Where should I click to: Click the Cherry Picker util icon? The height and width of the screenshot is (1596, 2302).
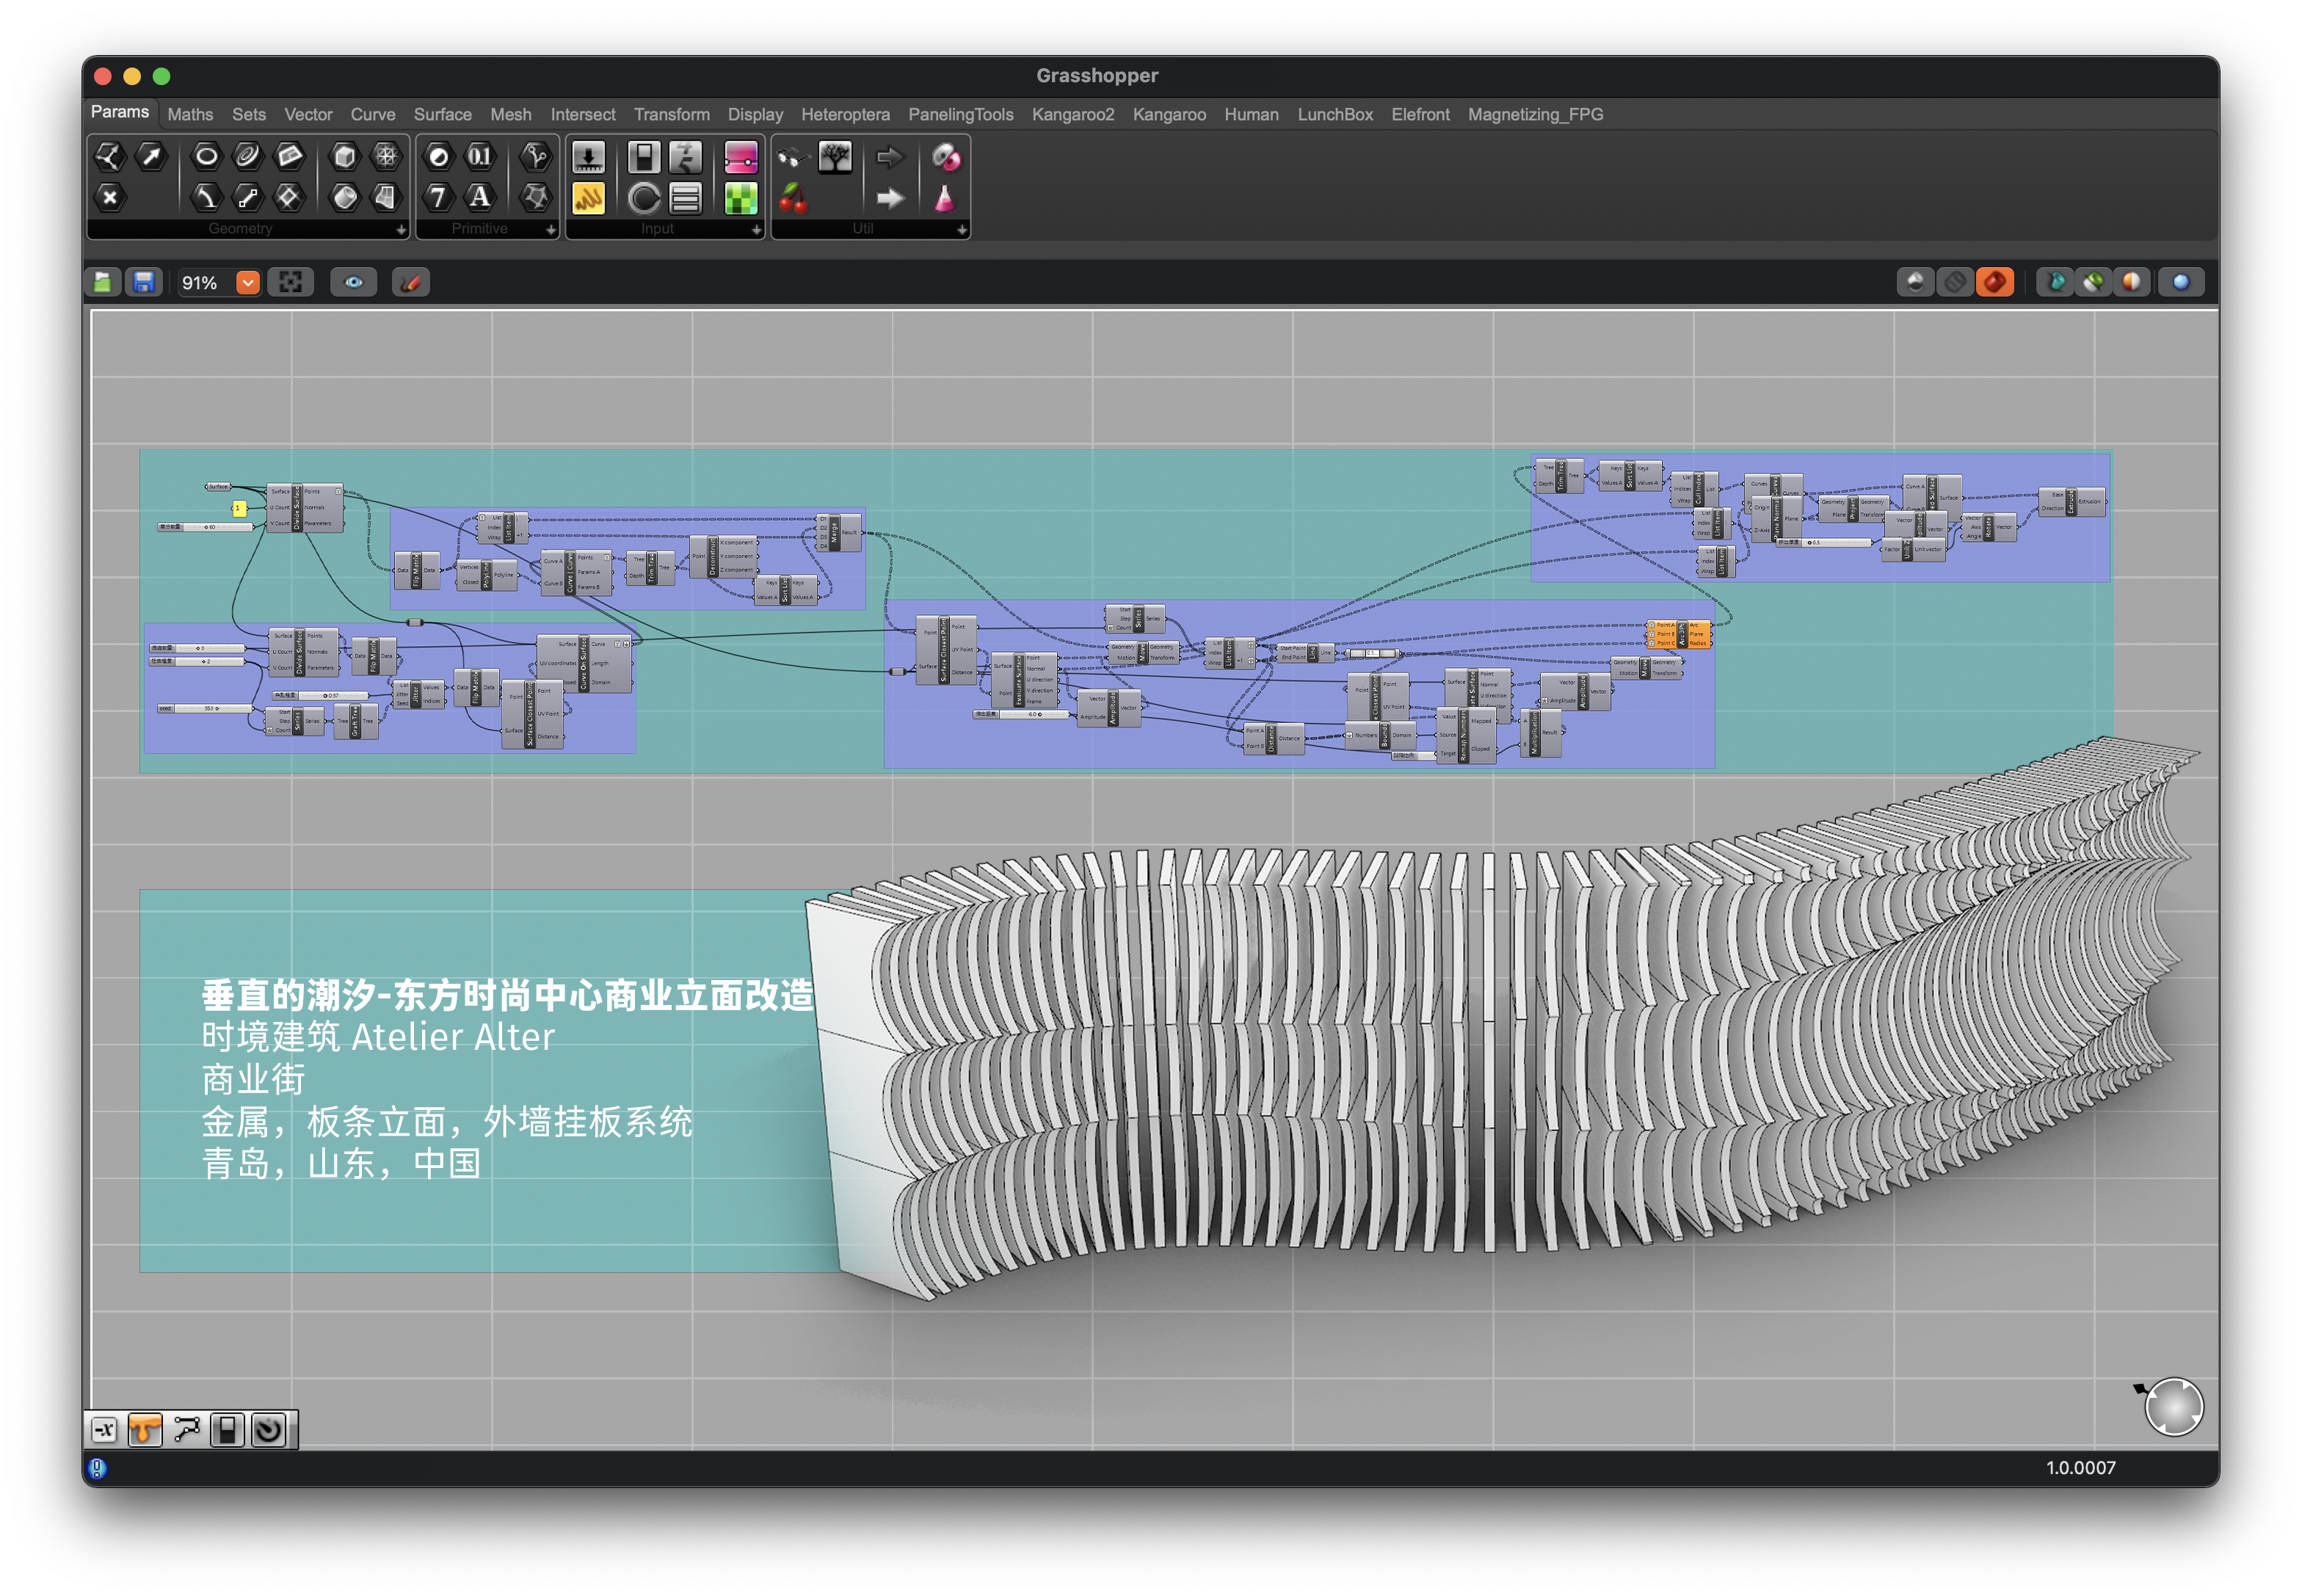click(x=793, y=198)
